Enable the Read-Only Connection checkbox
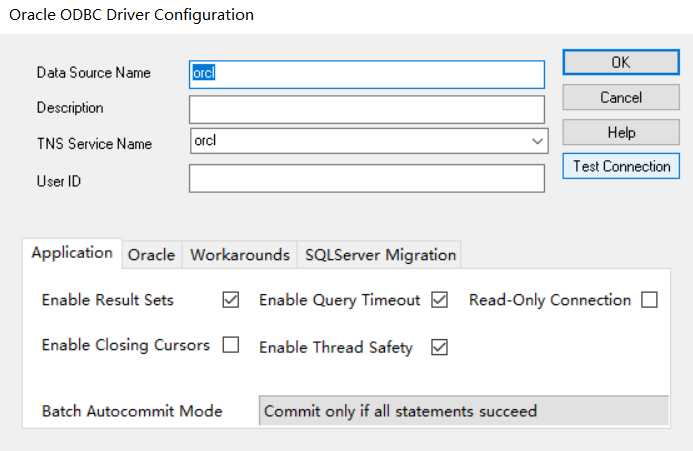 (x=649, y=299)
